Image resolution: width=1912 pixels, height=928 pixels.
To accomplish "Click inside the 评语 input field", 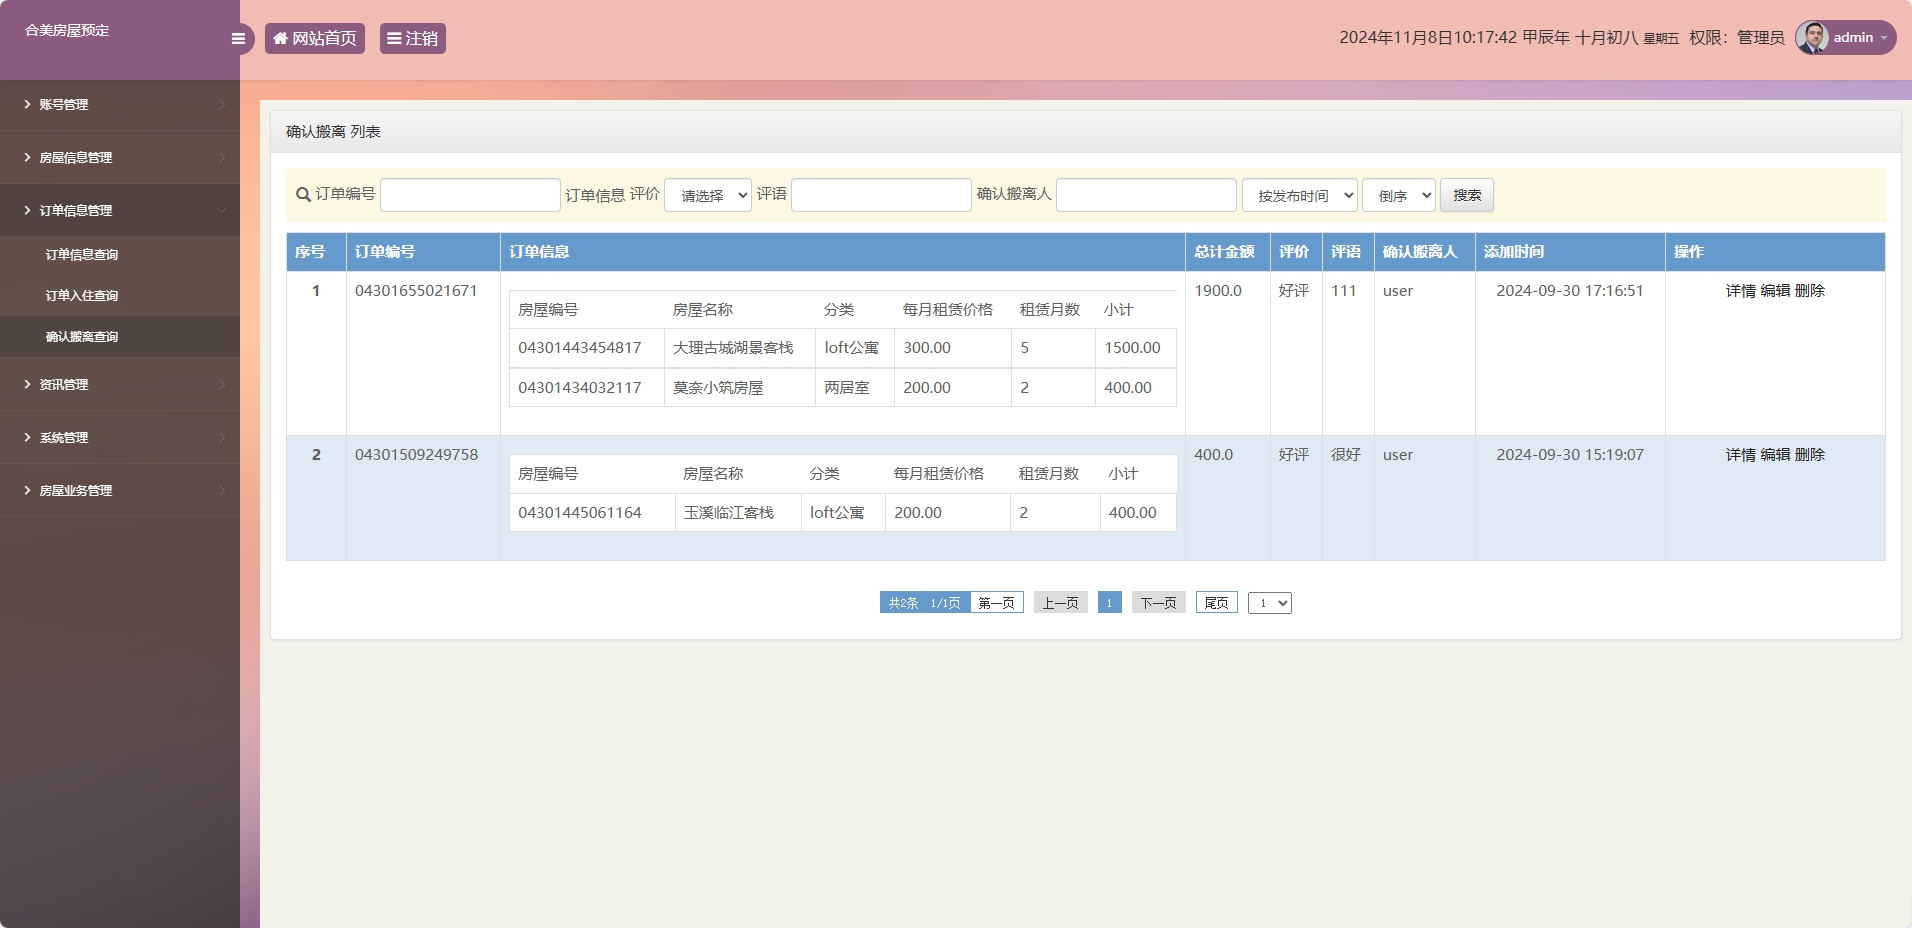I will tap(880, 195).
